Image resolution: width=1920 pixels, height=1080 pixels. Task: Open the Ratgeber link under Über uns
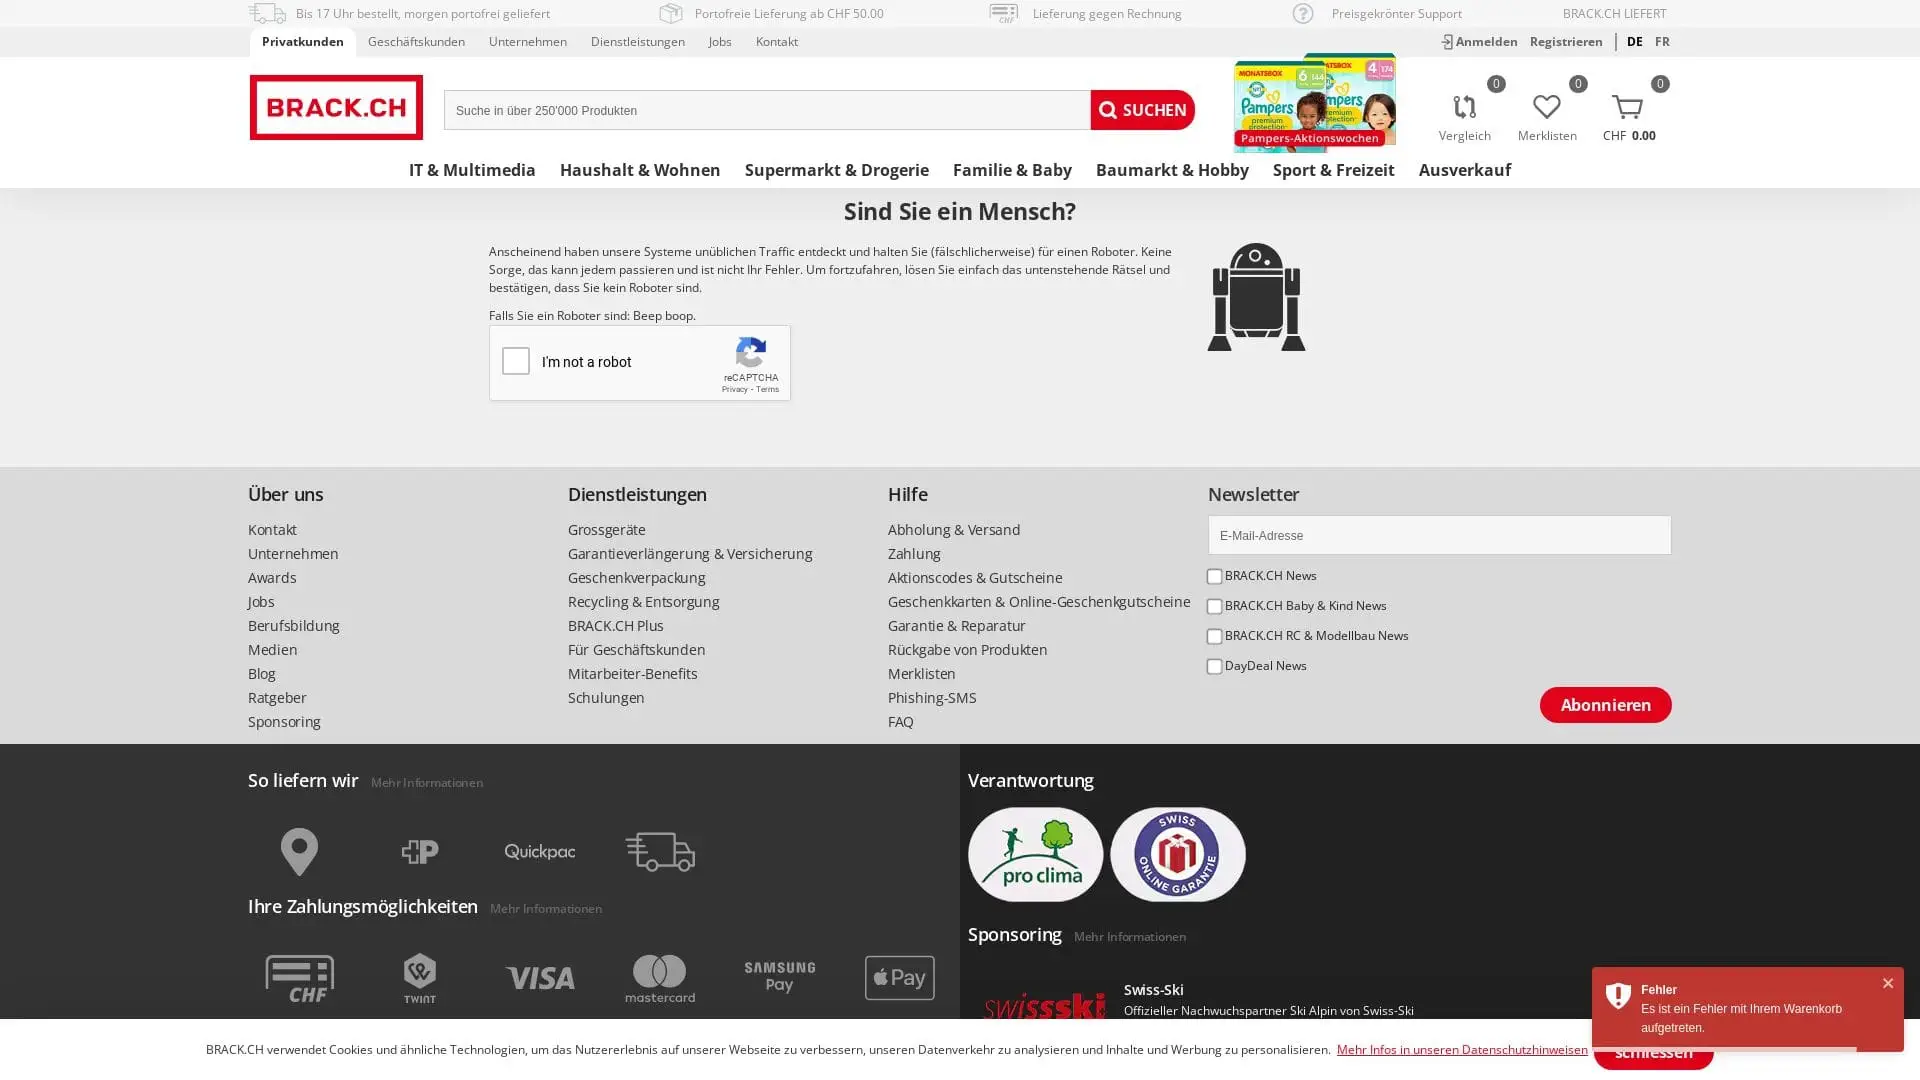tap(277, 698)
